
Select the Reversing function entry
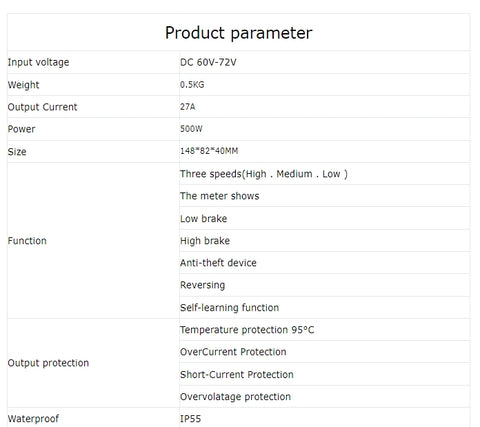click(202, 285)
